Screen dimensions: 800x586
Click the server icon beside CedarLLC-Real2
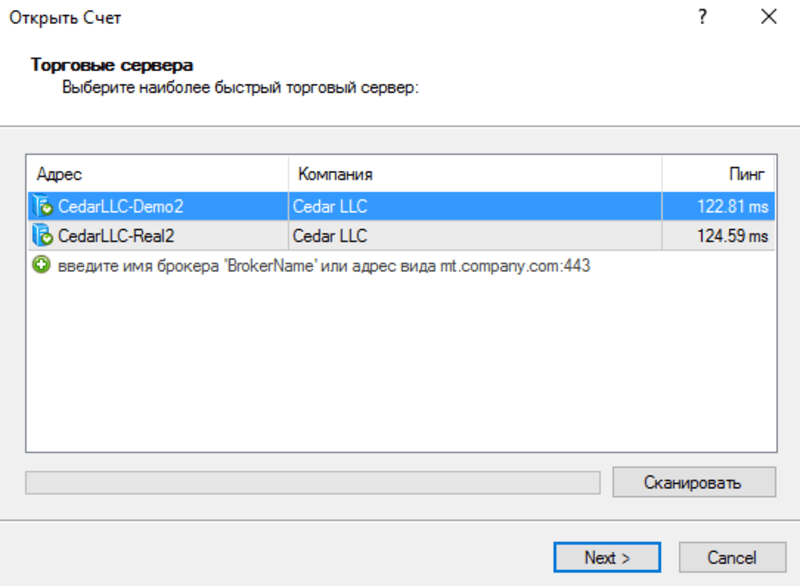point(43,236)
